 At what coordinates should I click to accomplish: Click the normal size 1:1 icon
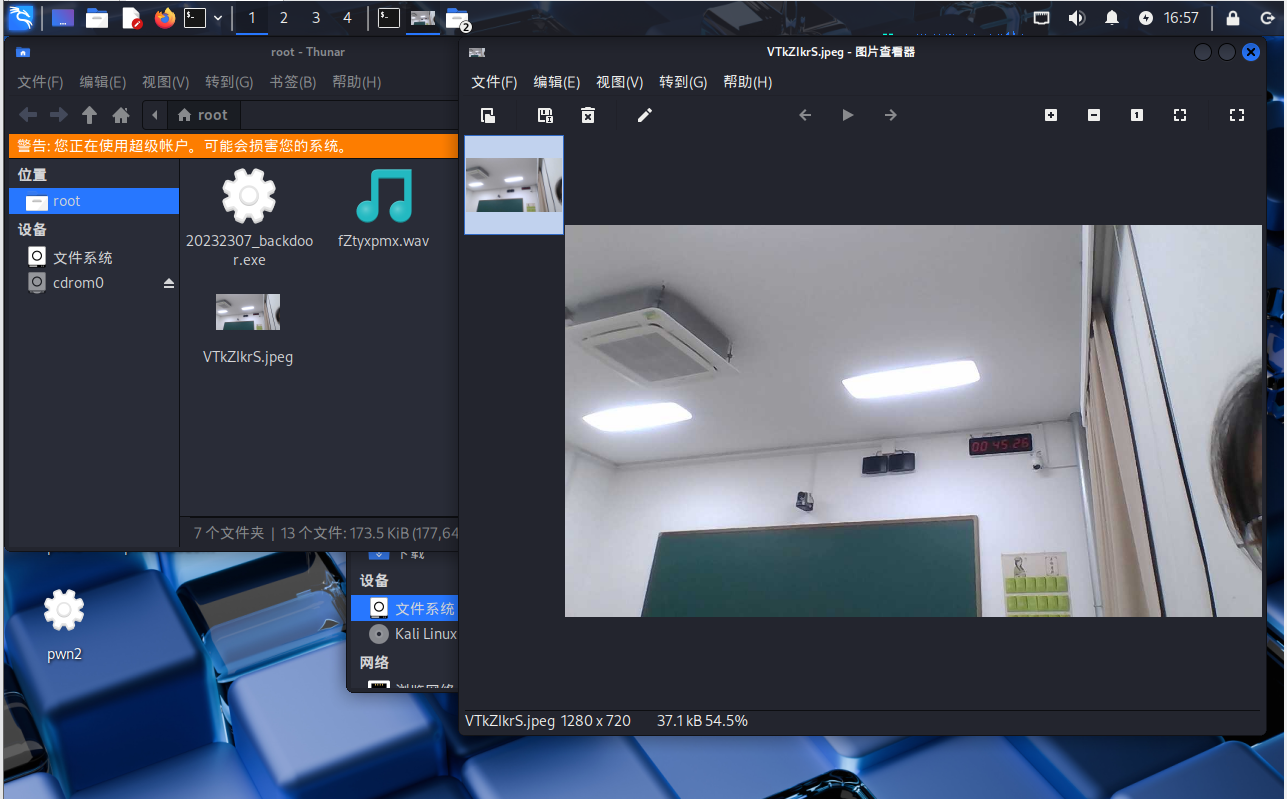click(1137, 115)
